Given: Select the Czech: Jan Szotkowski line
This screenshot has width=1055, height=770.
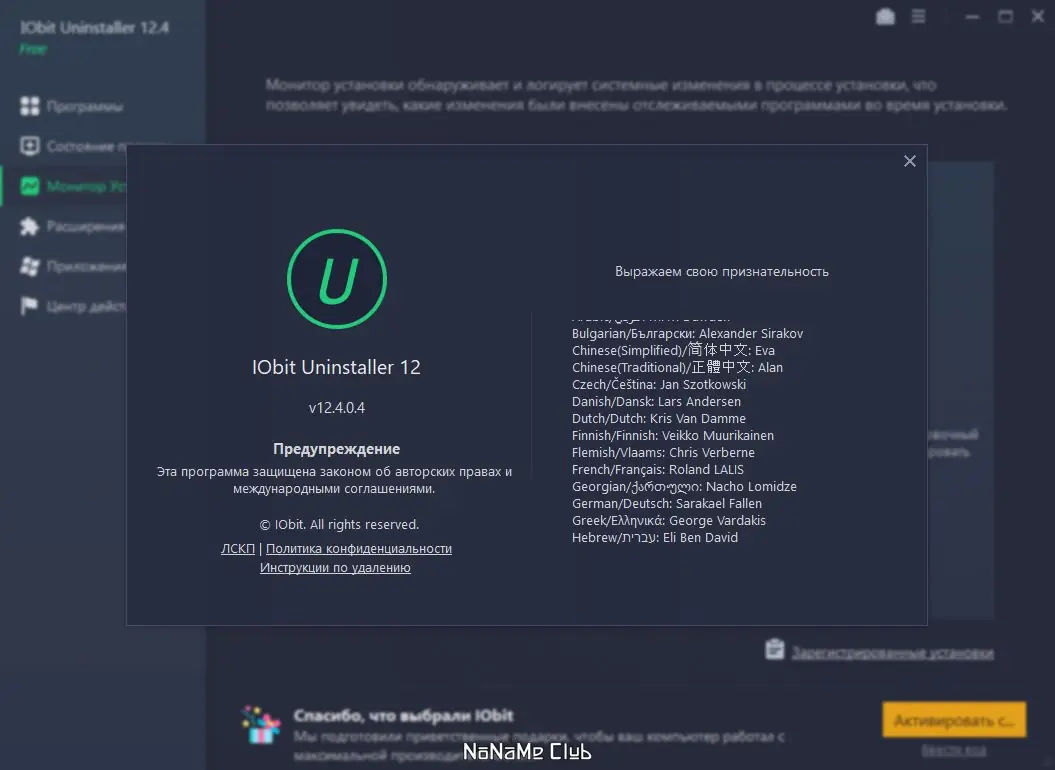Looking at the screenshot, I should [x=659, y=384].
